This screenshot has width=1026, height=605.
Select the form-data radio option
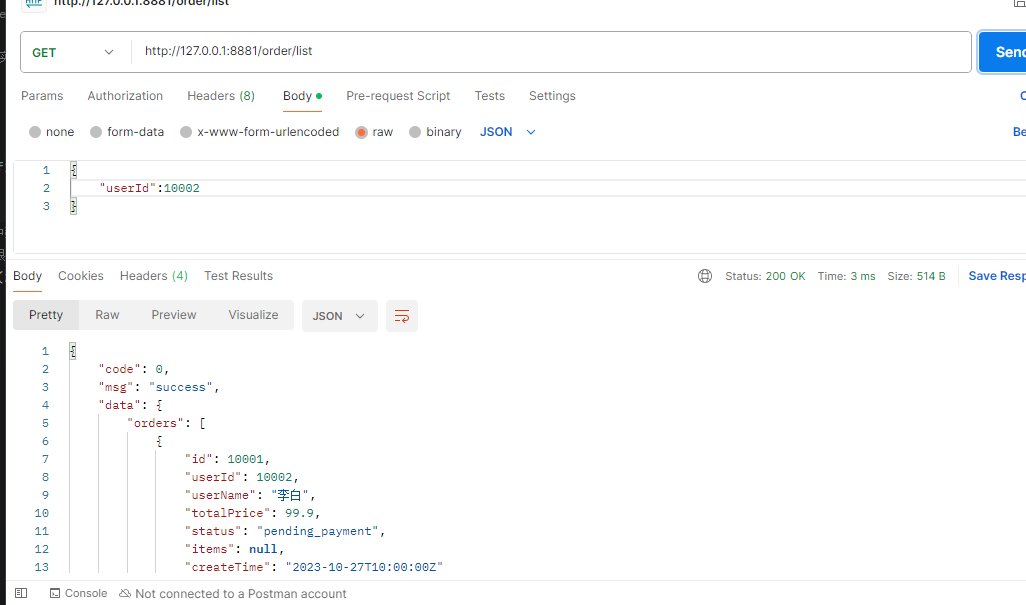(127, 132)
